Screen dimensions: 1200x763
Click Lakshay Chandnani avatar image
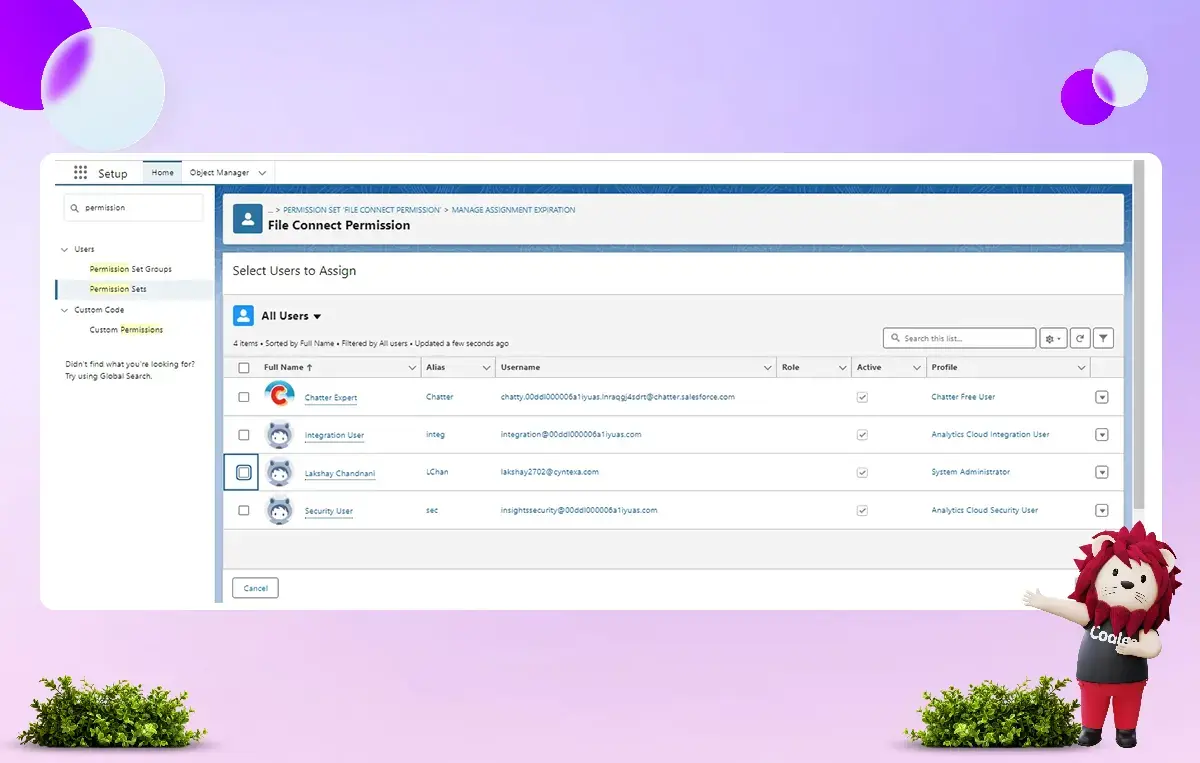point(280,472)
